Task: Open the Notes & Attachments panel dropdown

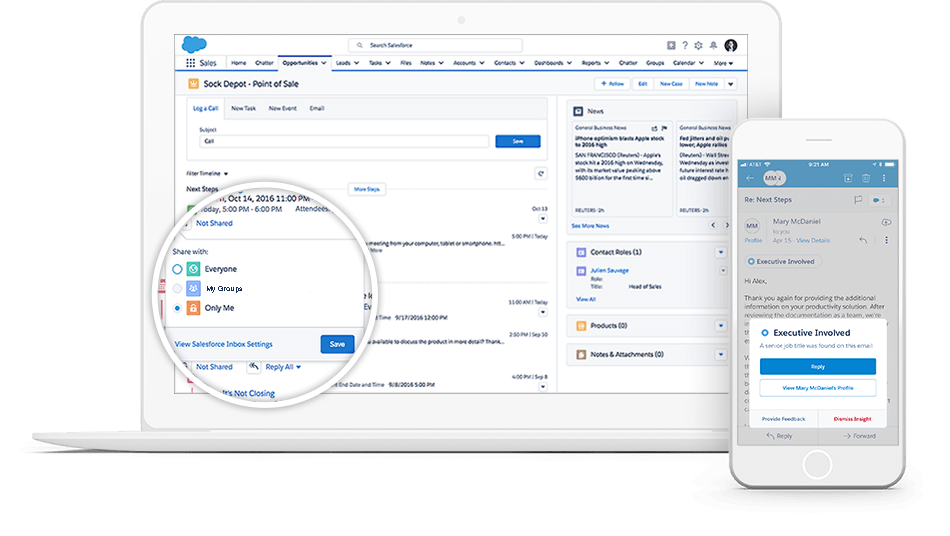Action: (x=721, y=355)
